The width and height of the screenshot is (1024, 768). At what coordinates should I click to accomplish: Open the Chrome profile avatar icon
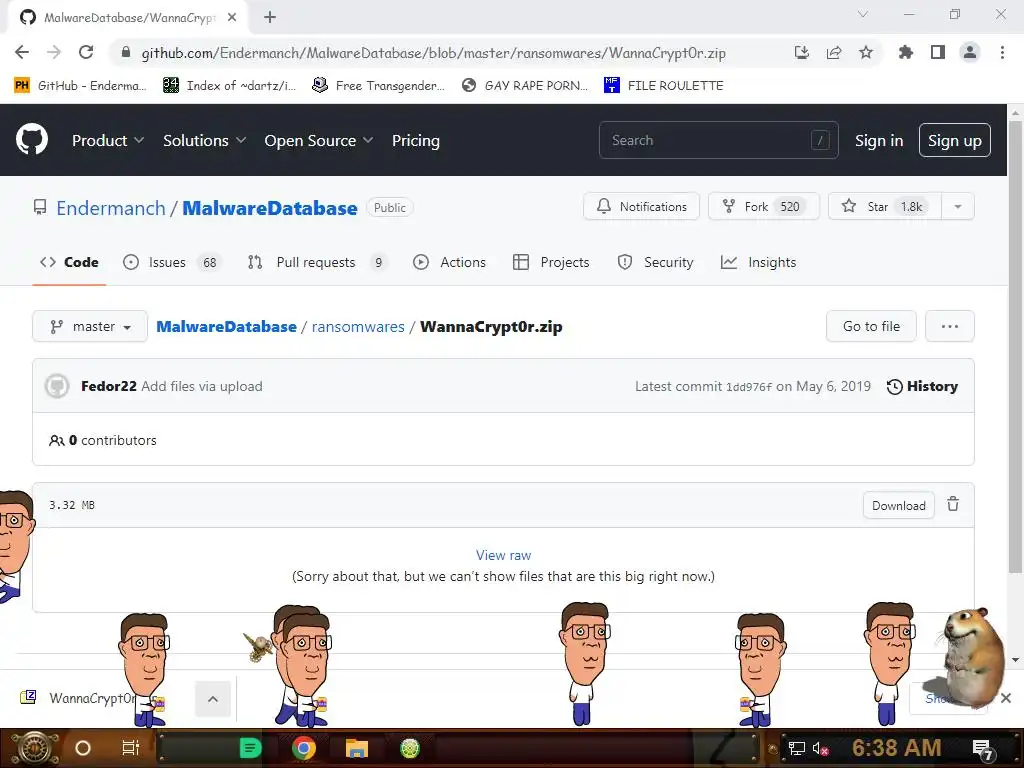(x=970, y=52)
